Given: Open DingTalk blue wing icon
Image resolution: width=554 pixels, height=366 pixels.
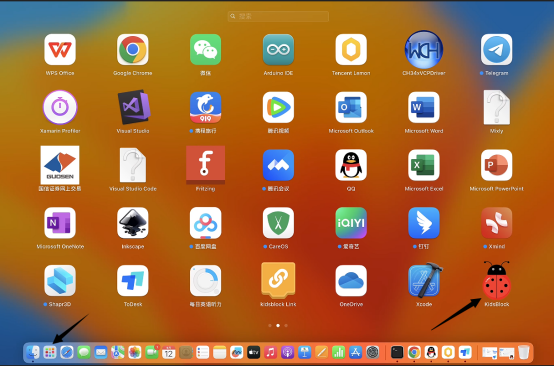Looking at the screenshot, I should click(424, 223).
